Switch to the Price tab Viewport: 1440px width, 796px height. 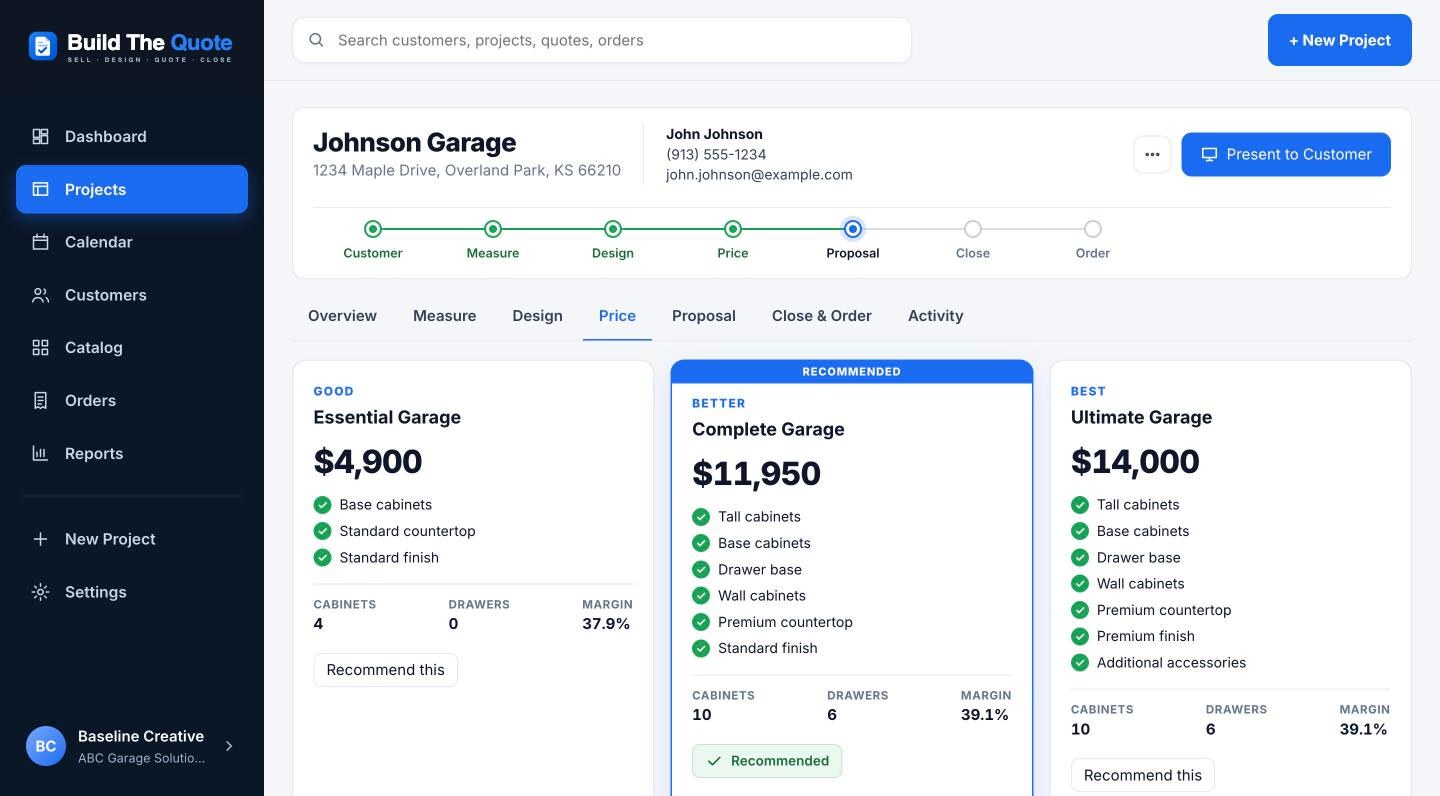(617, 316)
